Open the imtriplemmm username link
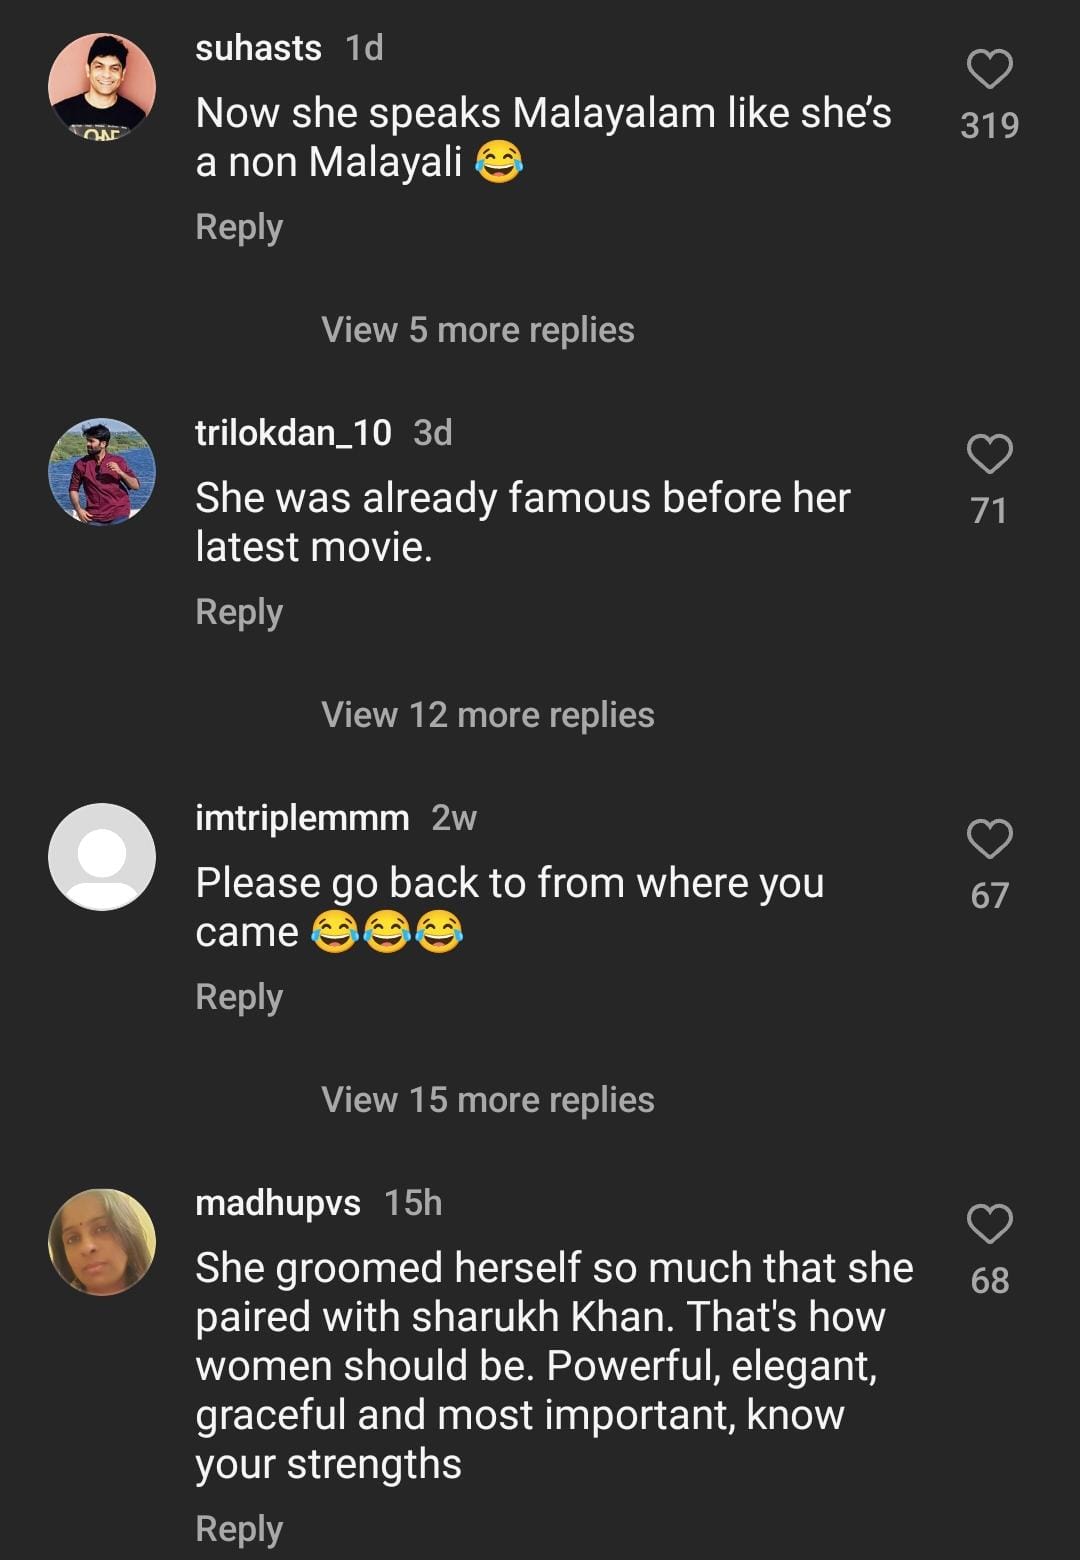The width and height of the screenshot is (1080, 1560). tap(302, 818)
